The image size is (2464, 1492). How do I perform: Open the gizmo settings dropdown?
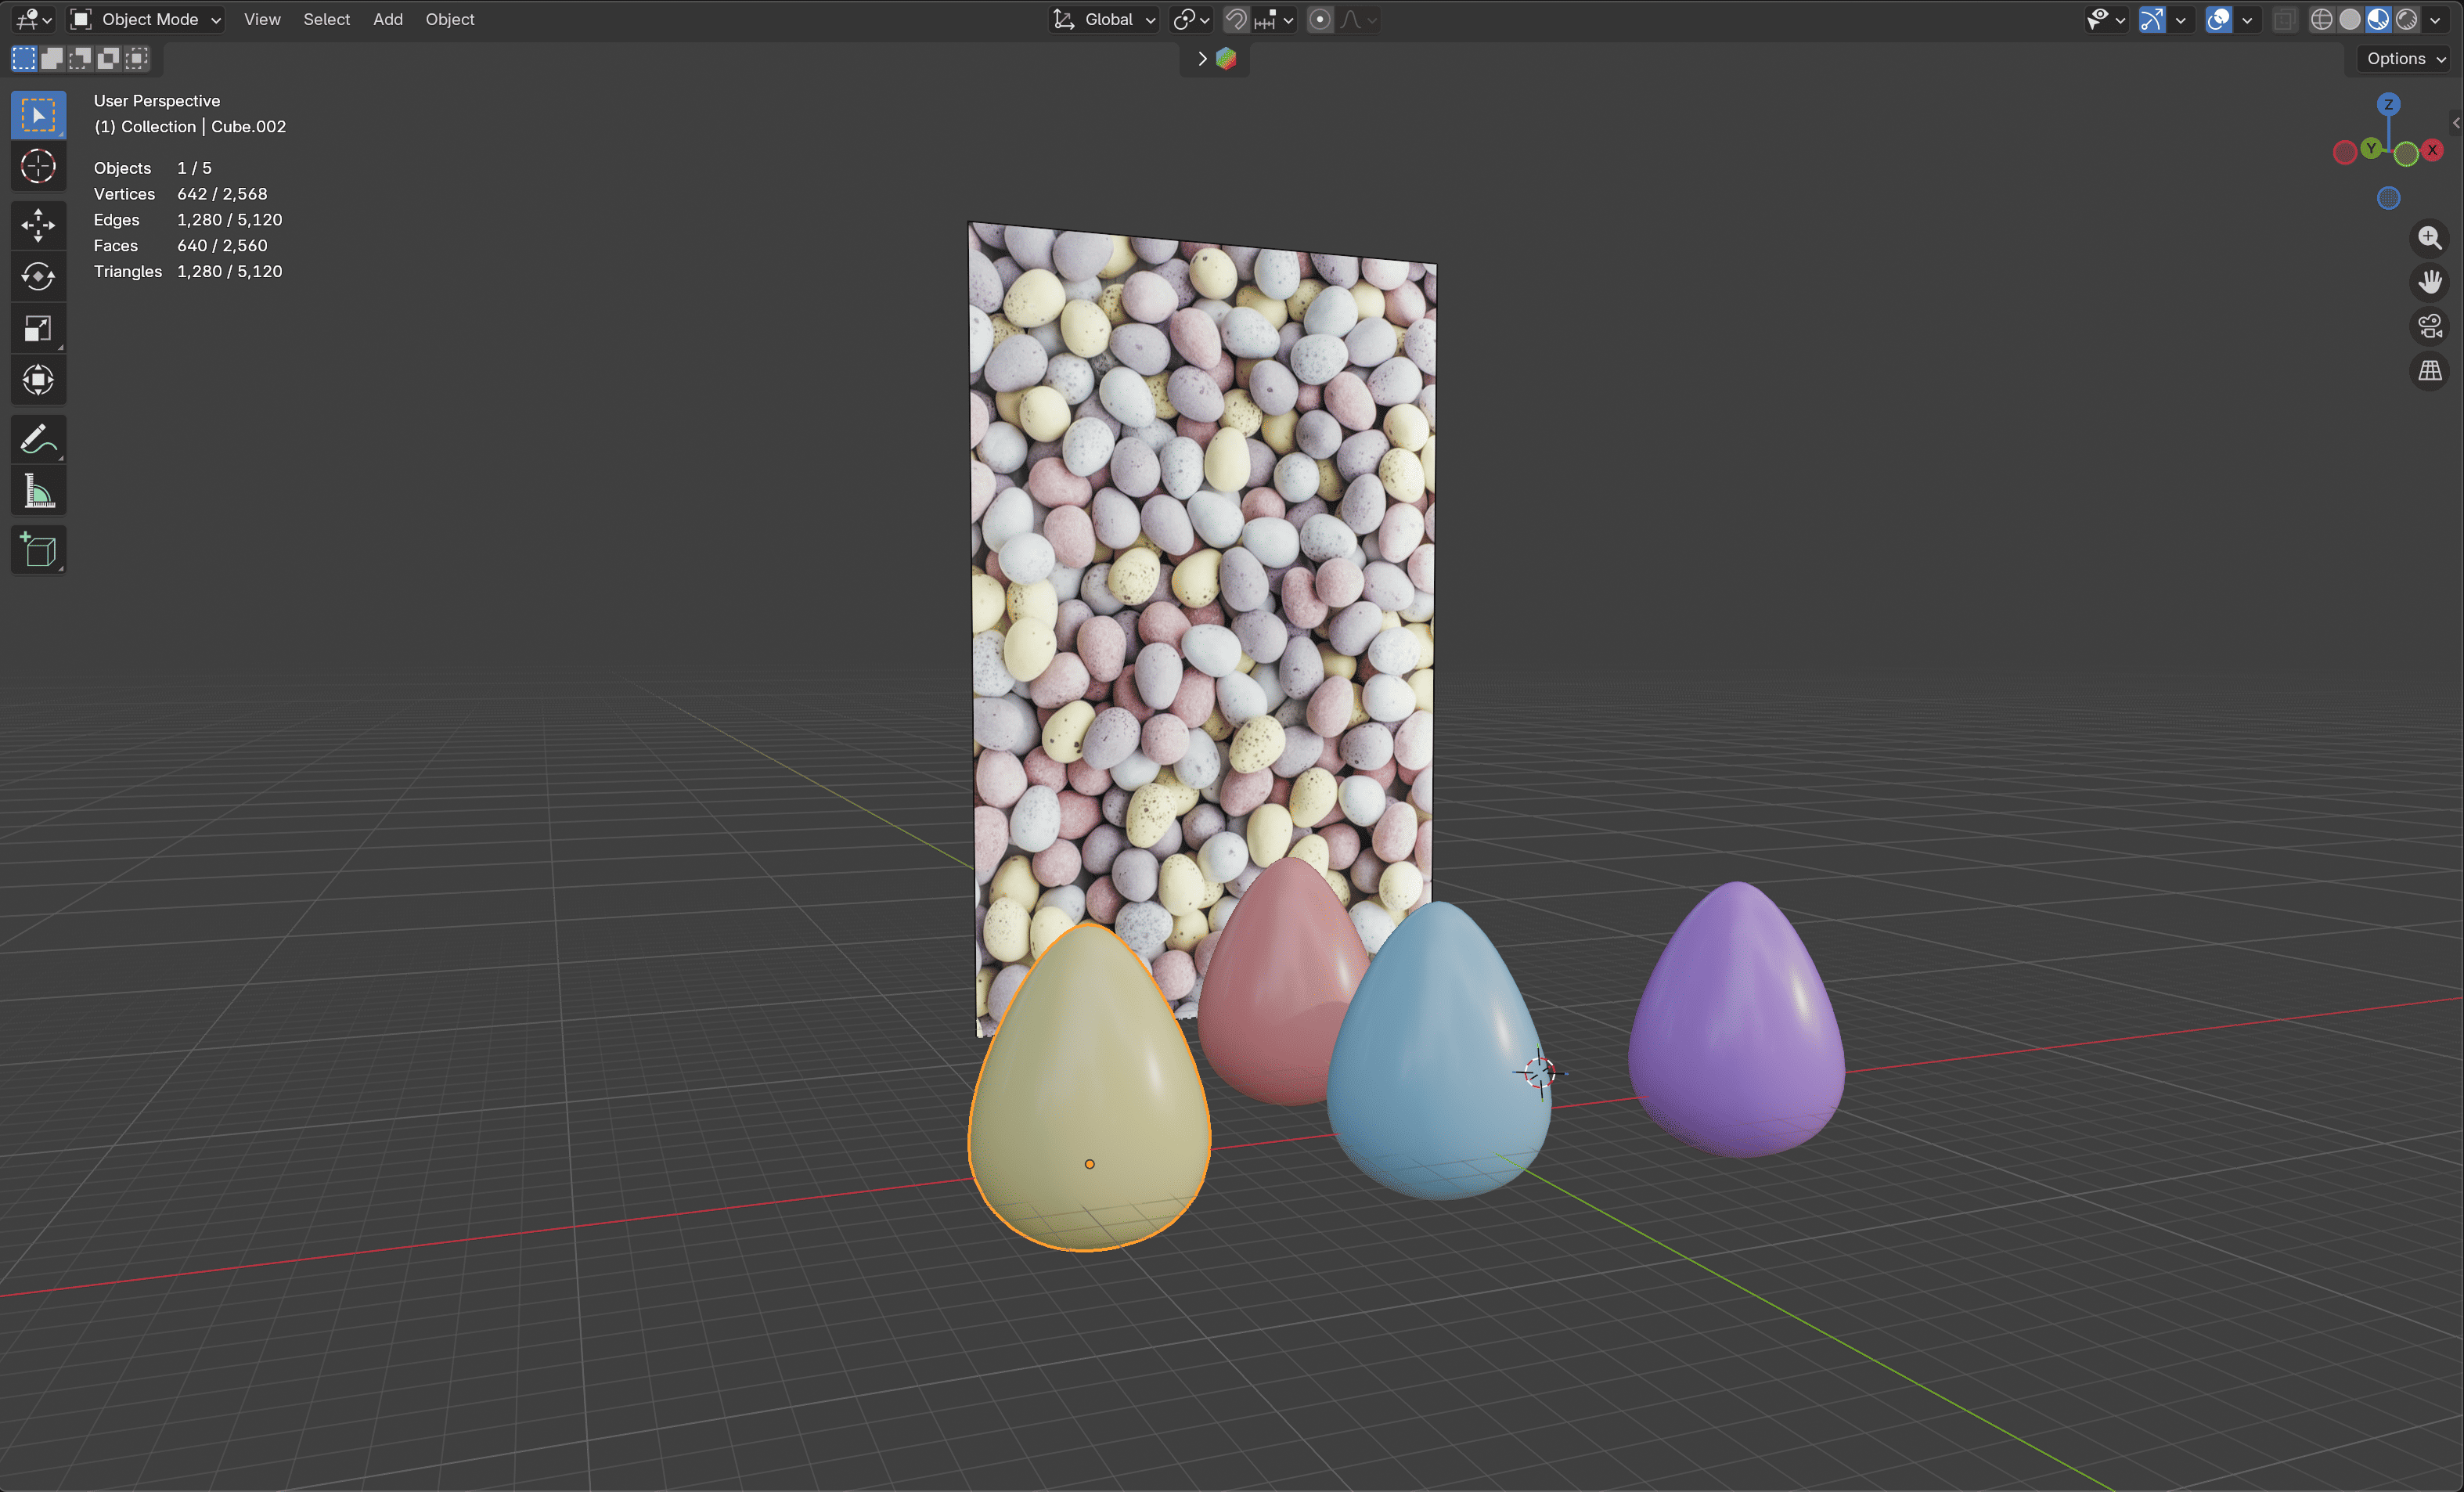point(2181,19)
